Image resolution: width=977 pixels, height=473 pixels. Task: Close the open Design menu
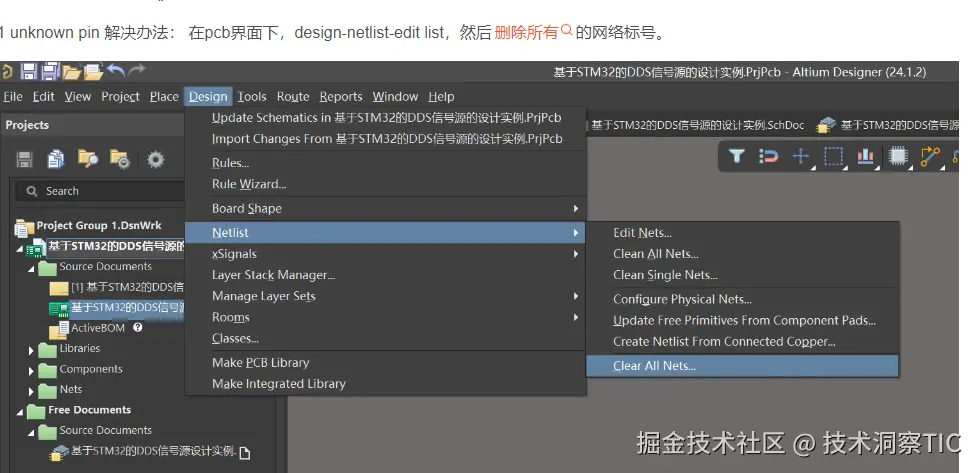208,97
